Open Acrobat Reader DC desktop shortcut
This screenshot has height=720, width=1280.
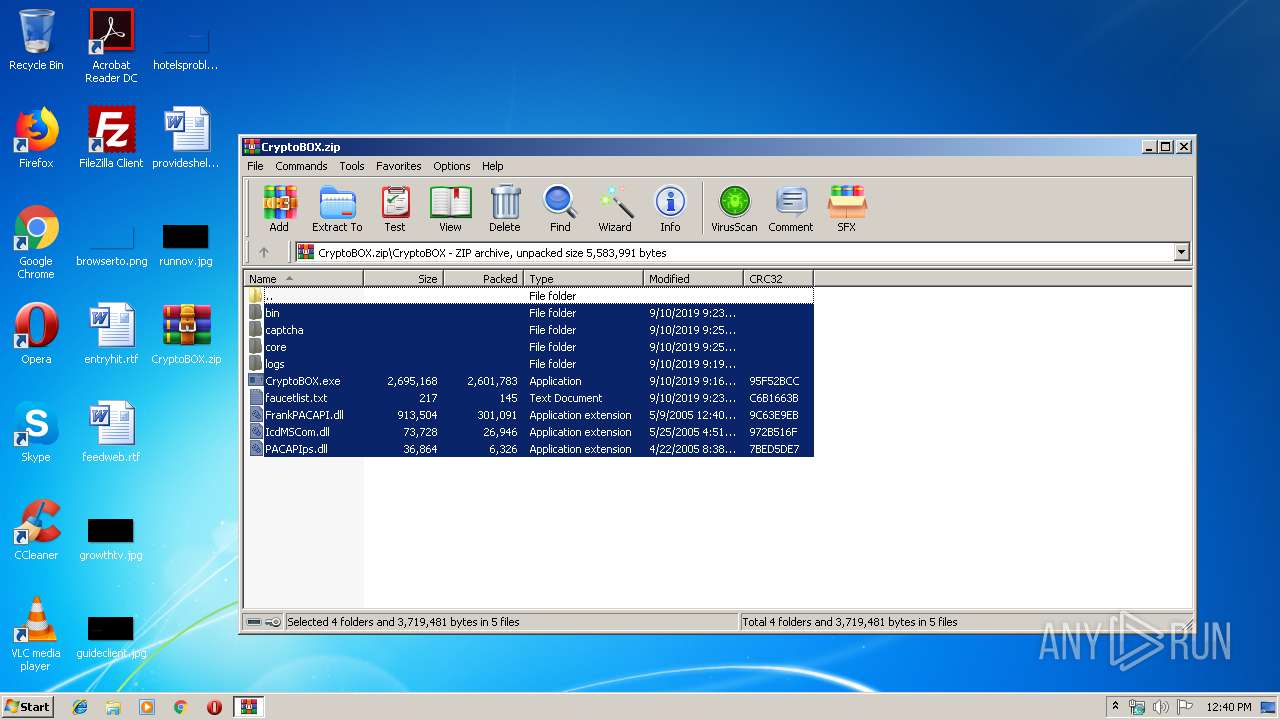111,46
